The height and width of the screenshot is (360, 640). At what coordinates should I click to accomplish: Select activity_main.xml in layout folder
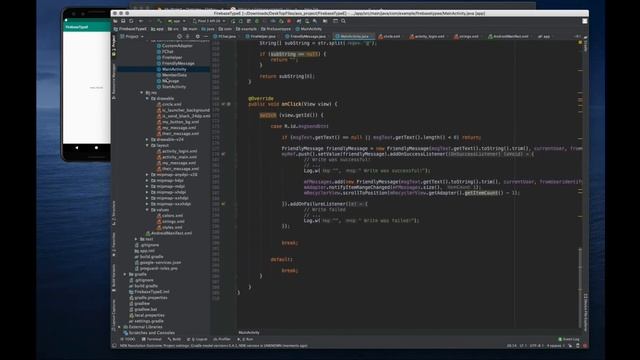[x=176, y=157]
